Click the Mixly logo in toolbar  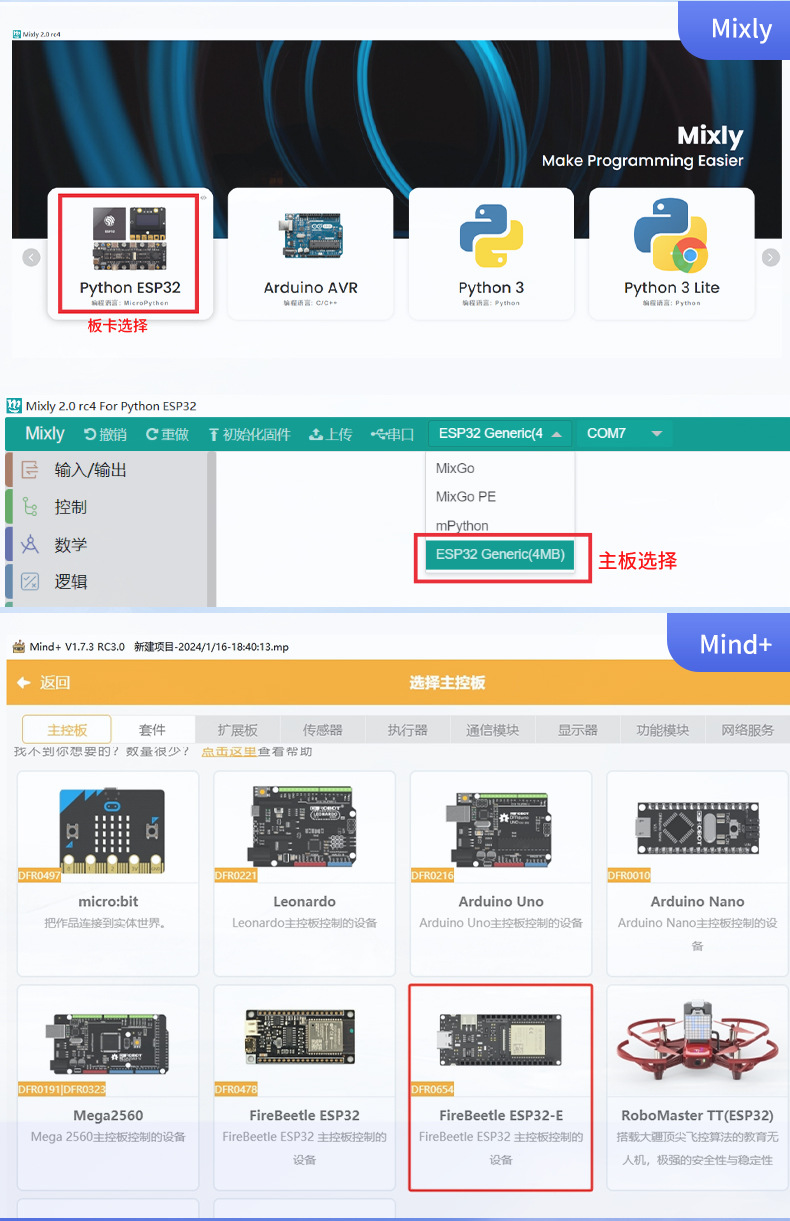pyautogui.click(x=45, y=433)
